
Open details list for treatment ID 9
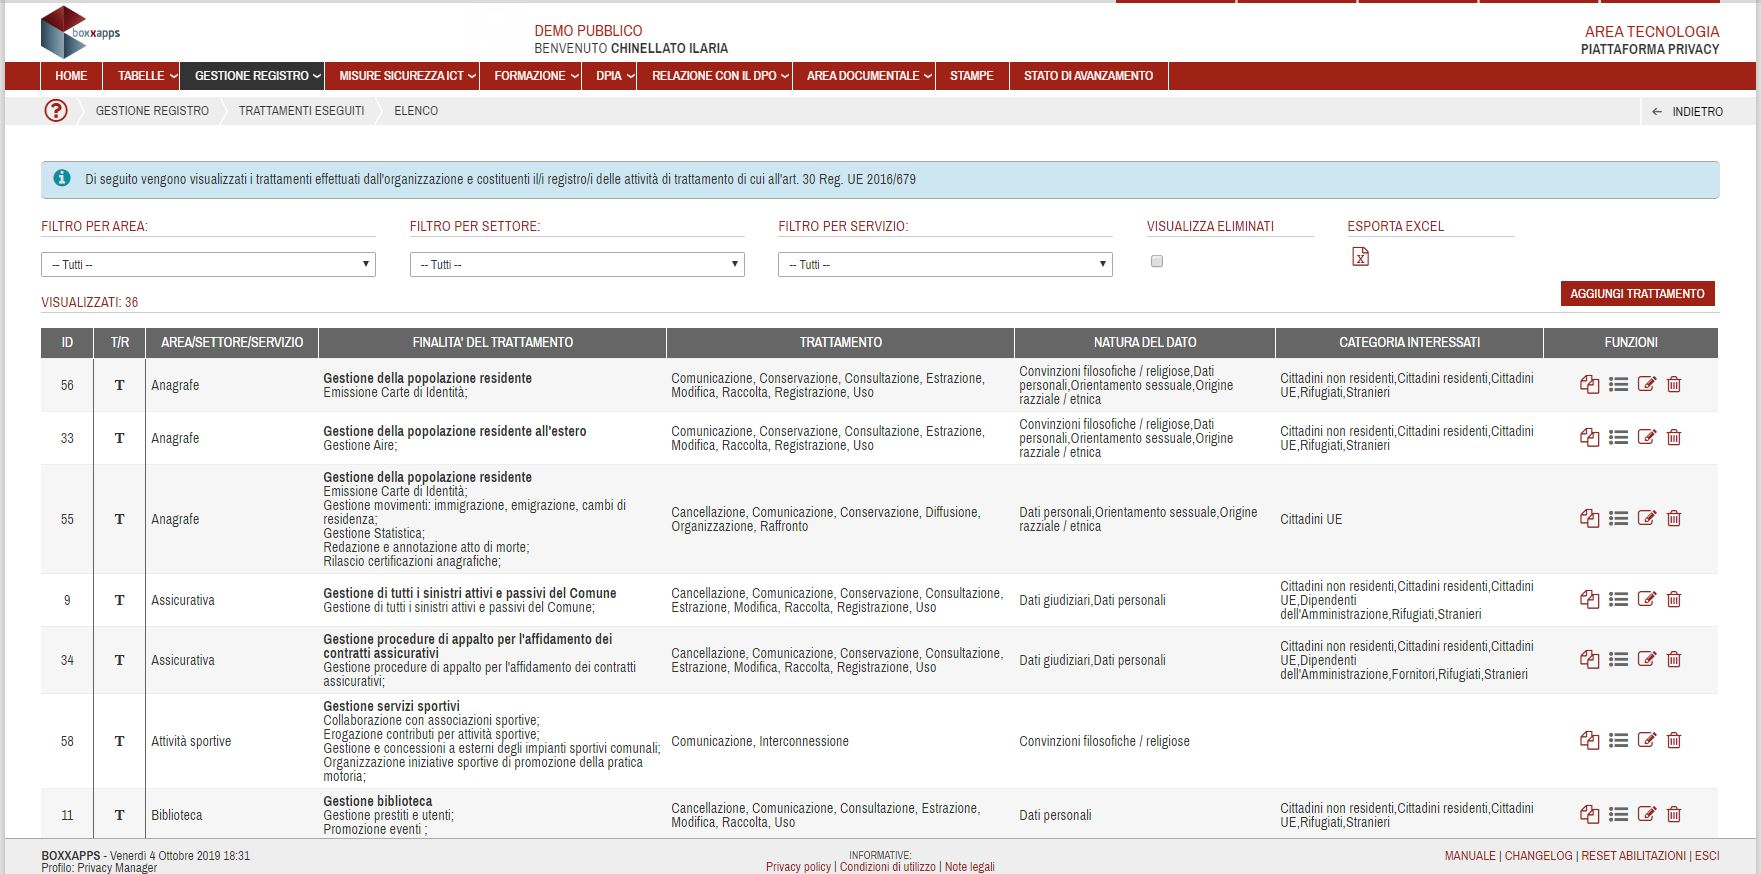coord(1618,600)
